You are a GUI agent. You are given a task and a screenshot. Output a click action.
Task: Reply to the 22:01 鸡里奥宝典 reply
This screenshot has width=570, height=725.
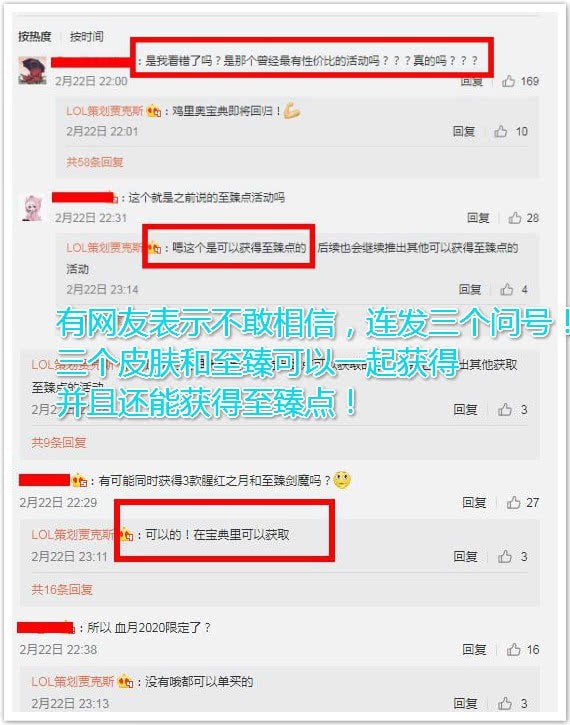[464, 132]
